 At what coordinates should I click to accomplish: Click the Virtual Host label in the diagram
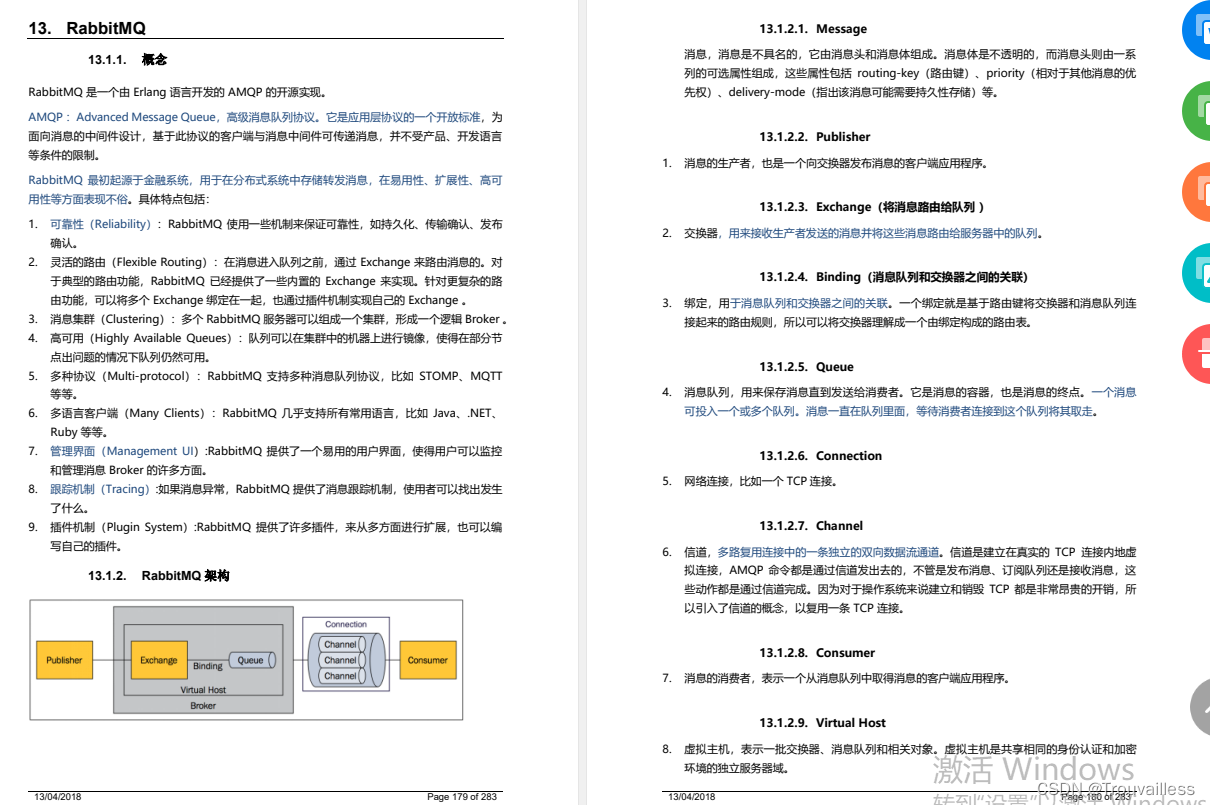pos(203,690)
